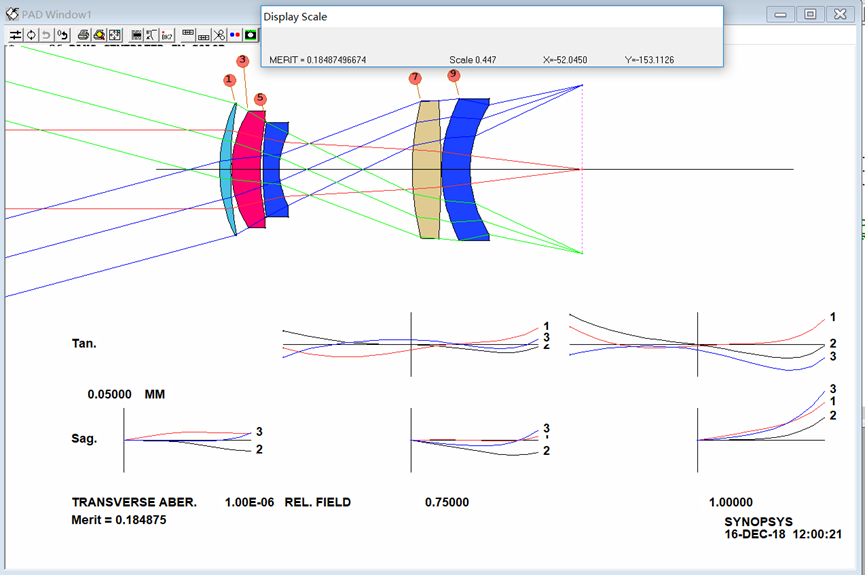Image resolution: width=865 pixels, height=575 pixels.
Task: Click the 1.00000 relative field label
Action: [x=731, y=502]
